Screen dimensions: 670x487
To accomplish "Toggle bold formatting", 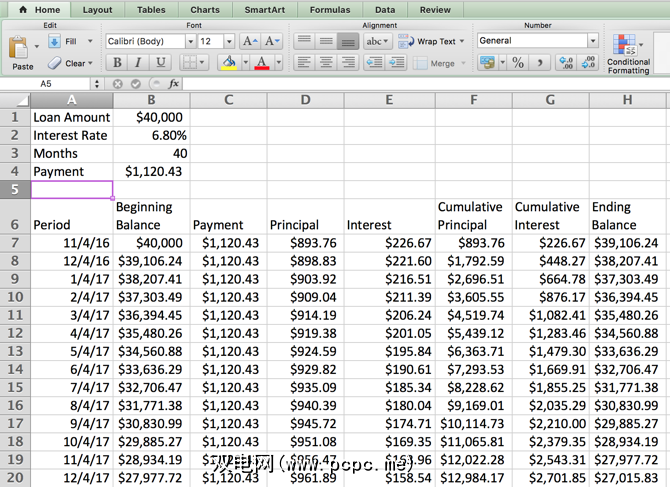I will click(x=117, y=63).
